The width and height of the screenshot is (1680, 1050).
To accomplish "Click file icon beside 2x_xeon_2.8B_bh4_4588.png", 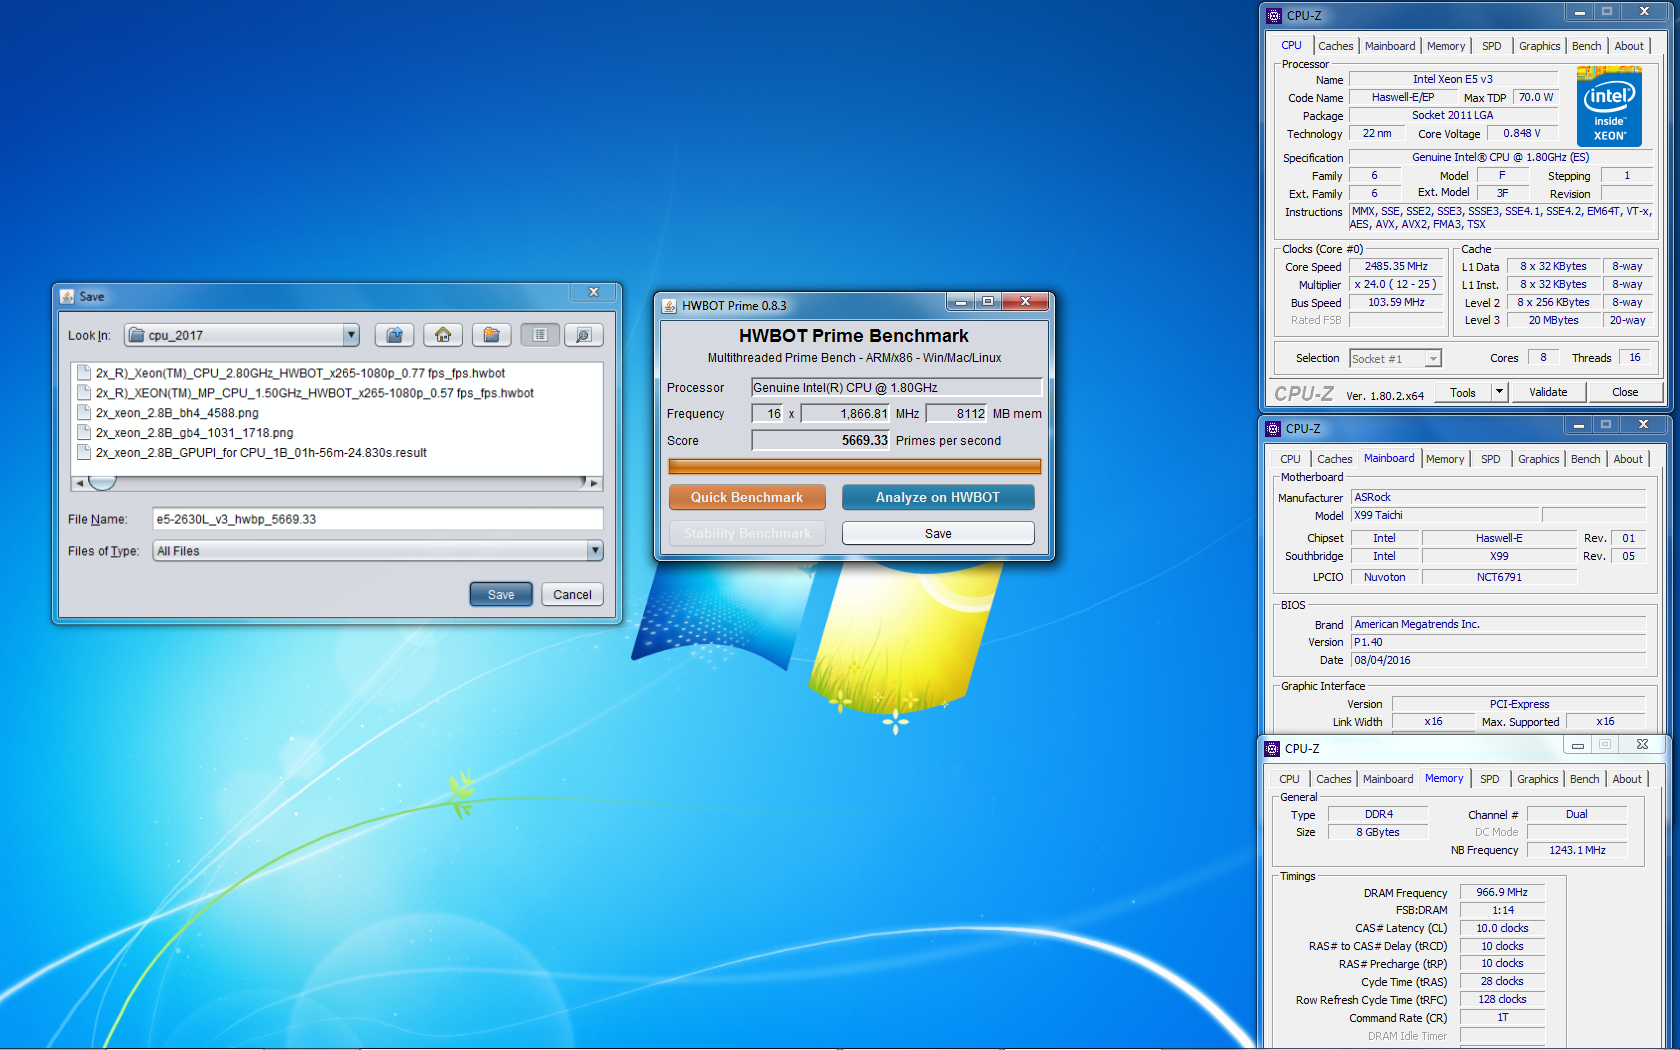I will 84,412.
